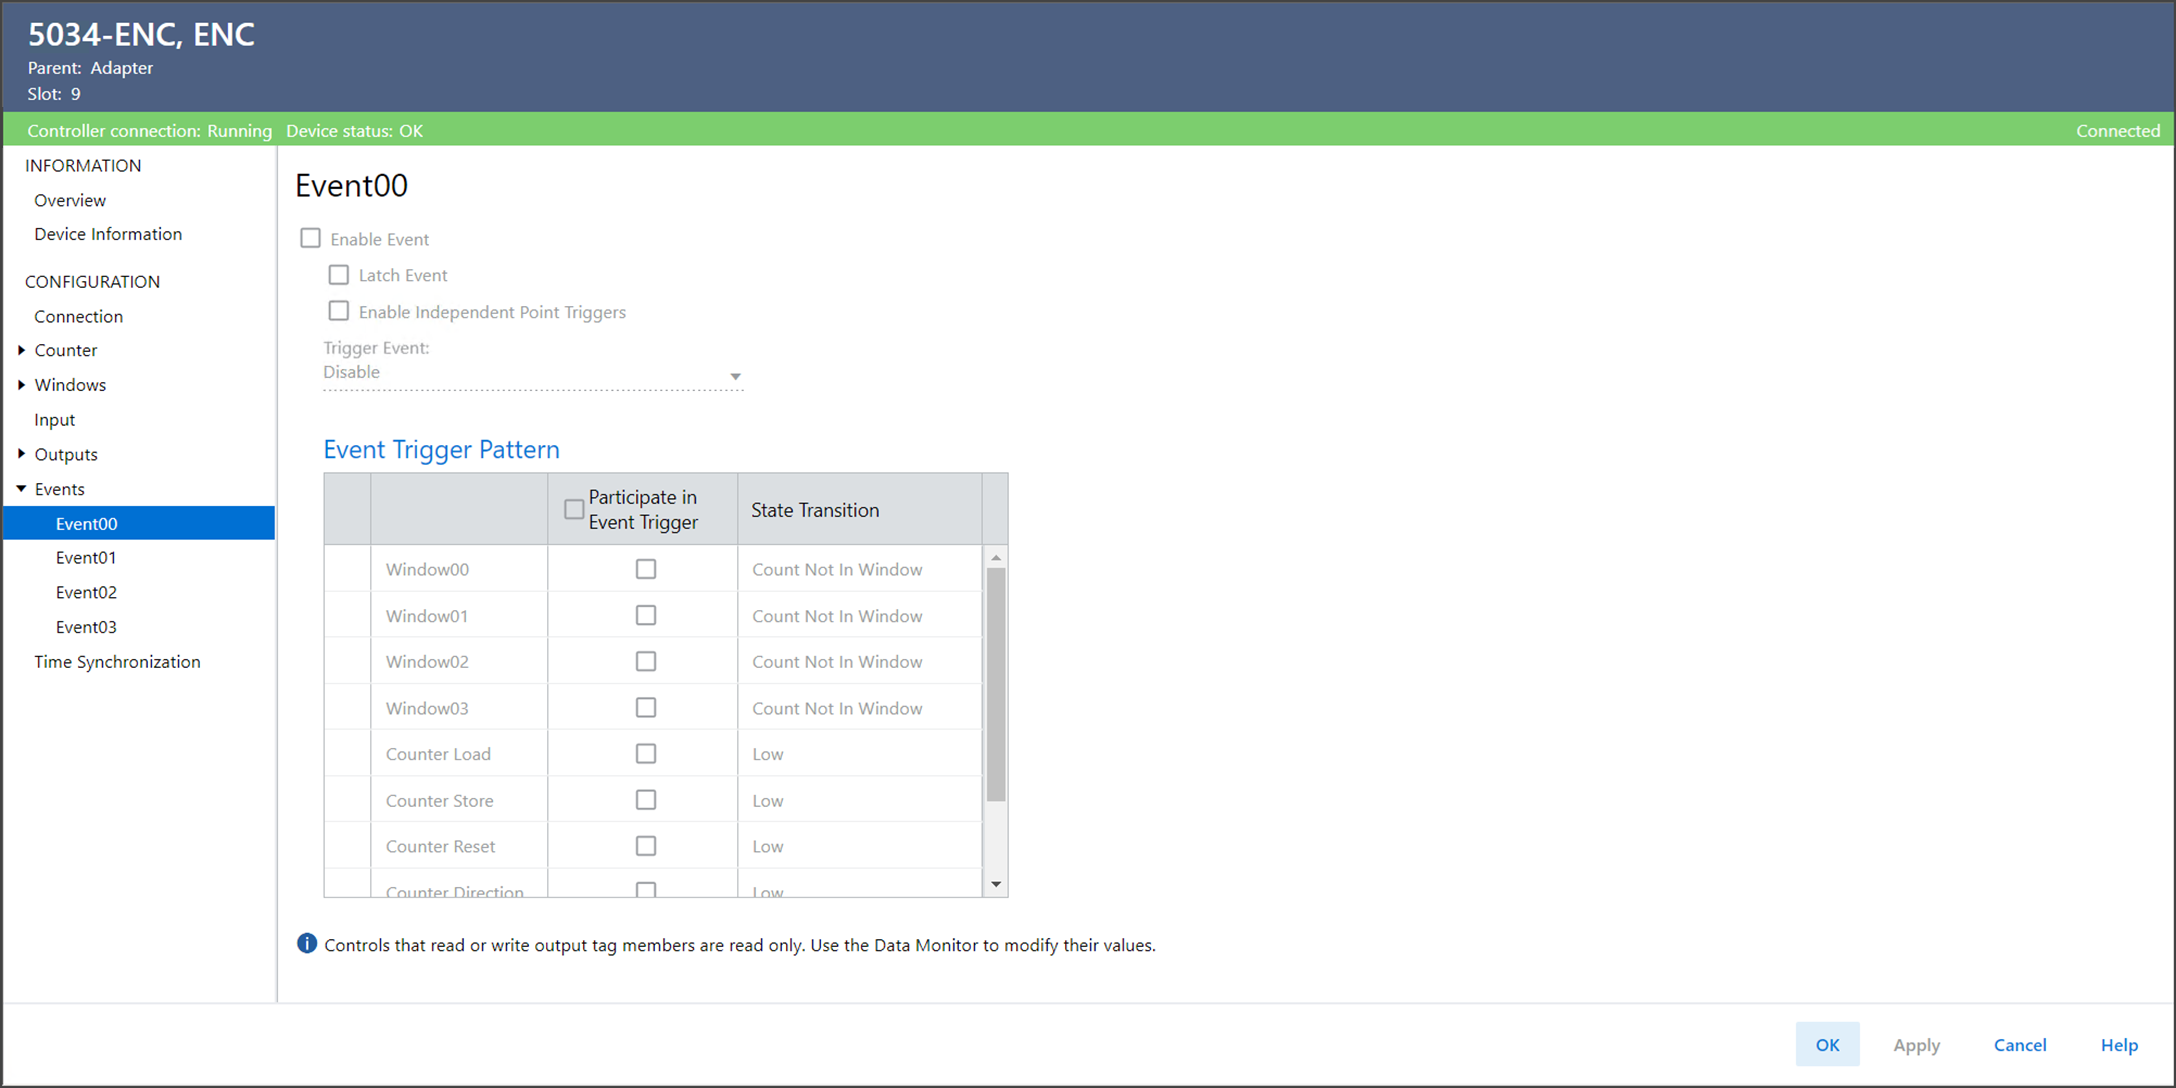
Task: Toggle the Latch Event checkbox
Action: 339,275
